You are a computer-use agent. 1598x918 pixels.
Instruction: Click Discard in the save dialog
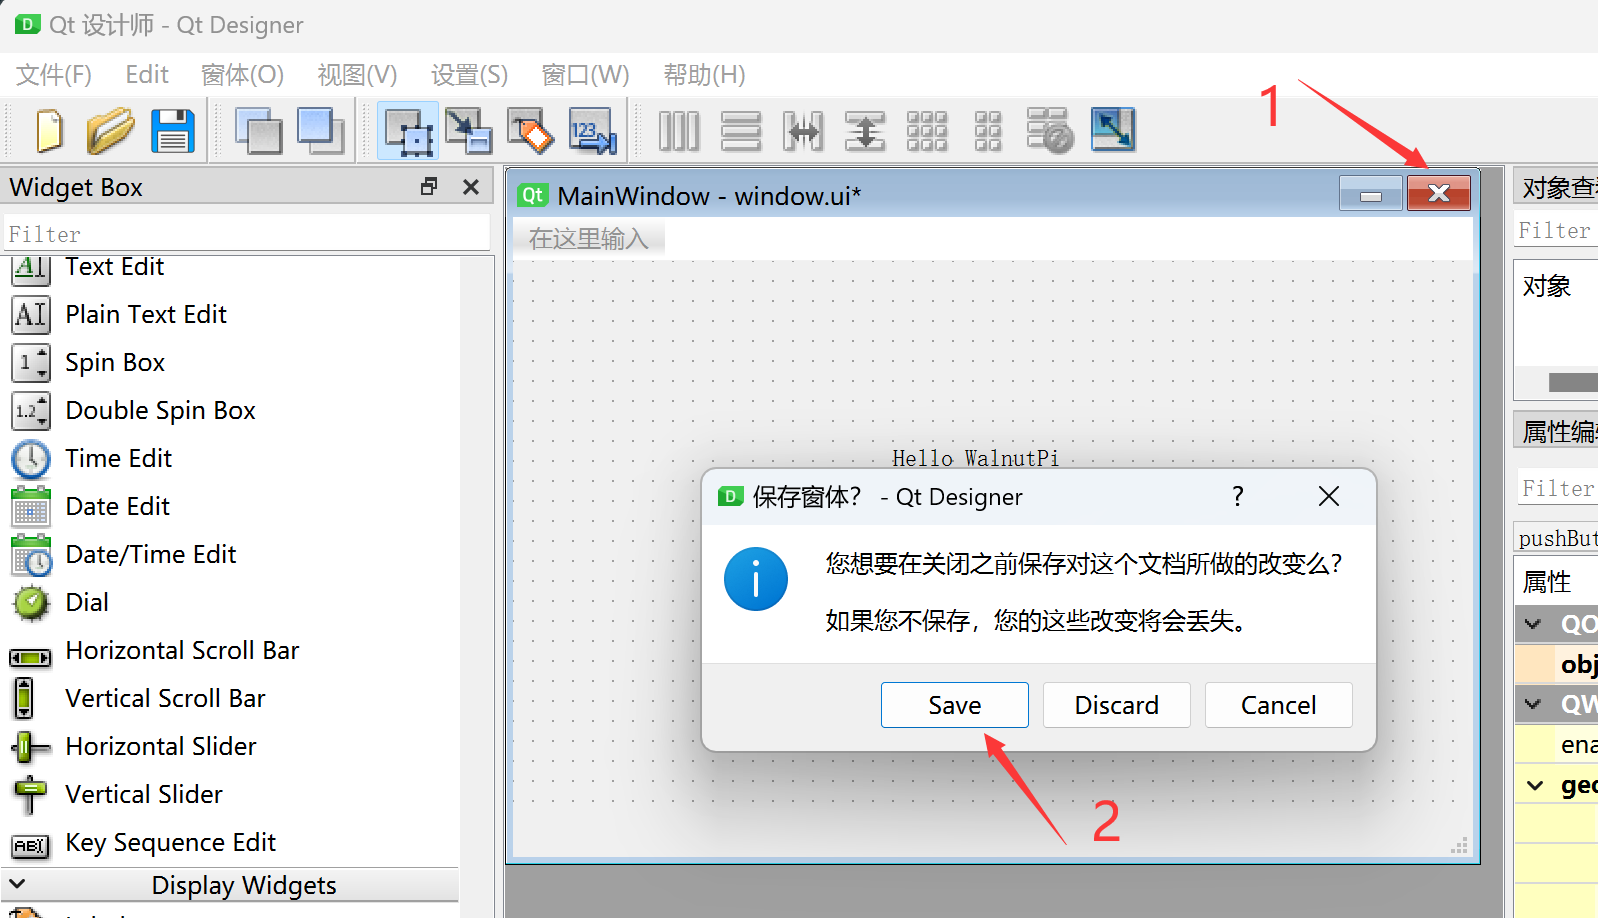1116,705
